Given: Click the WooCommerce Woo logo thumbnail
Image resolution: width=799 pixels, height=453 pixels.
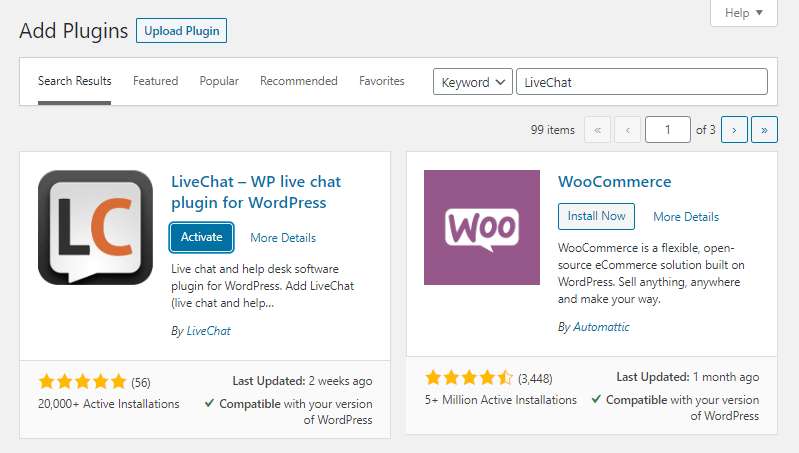Looking at the screenshot, I should click(482, 227).
